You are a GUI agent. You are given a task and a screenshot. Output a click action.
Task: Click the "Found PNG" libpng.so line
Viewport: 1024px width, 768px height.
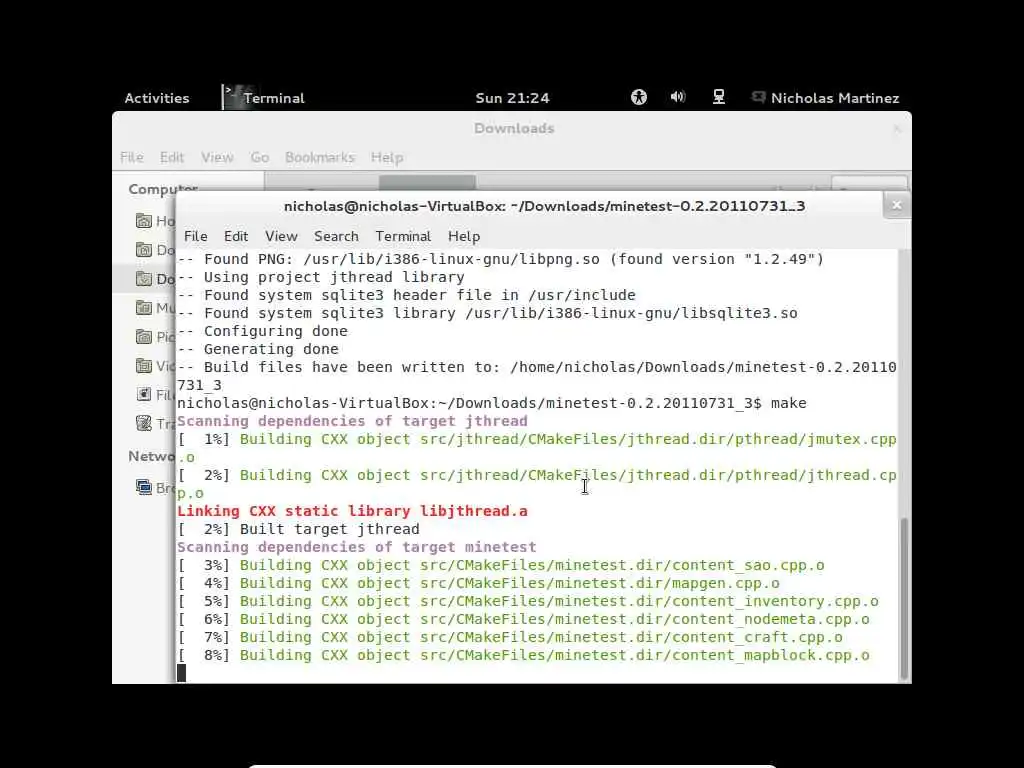tap(500, 259)
